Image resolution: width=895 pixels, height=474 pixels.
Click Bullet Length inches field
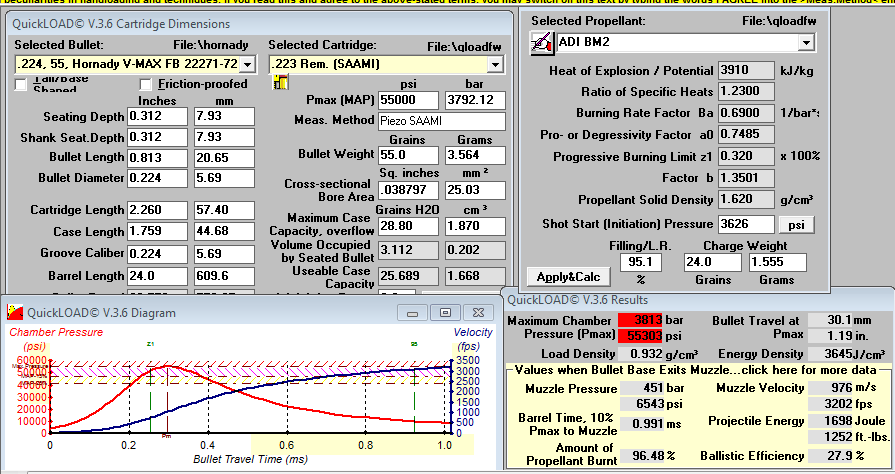(x=158, y=158)
